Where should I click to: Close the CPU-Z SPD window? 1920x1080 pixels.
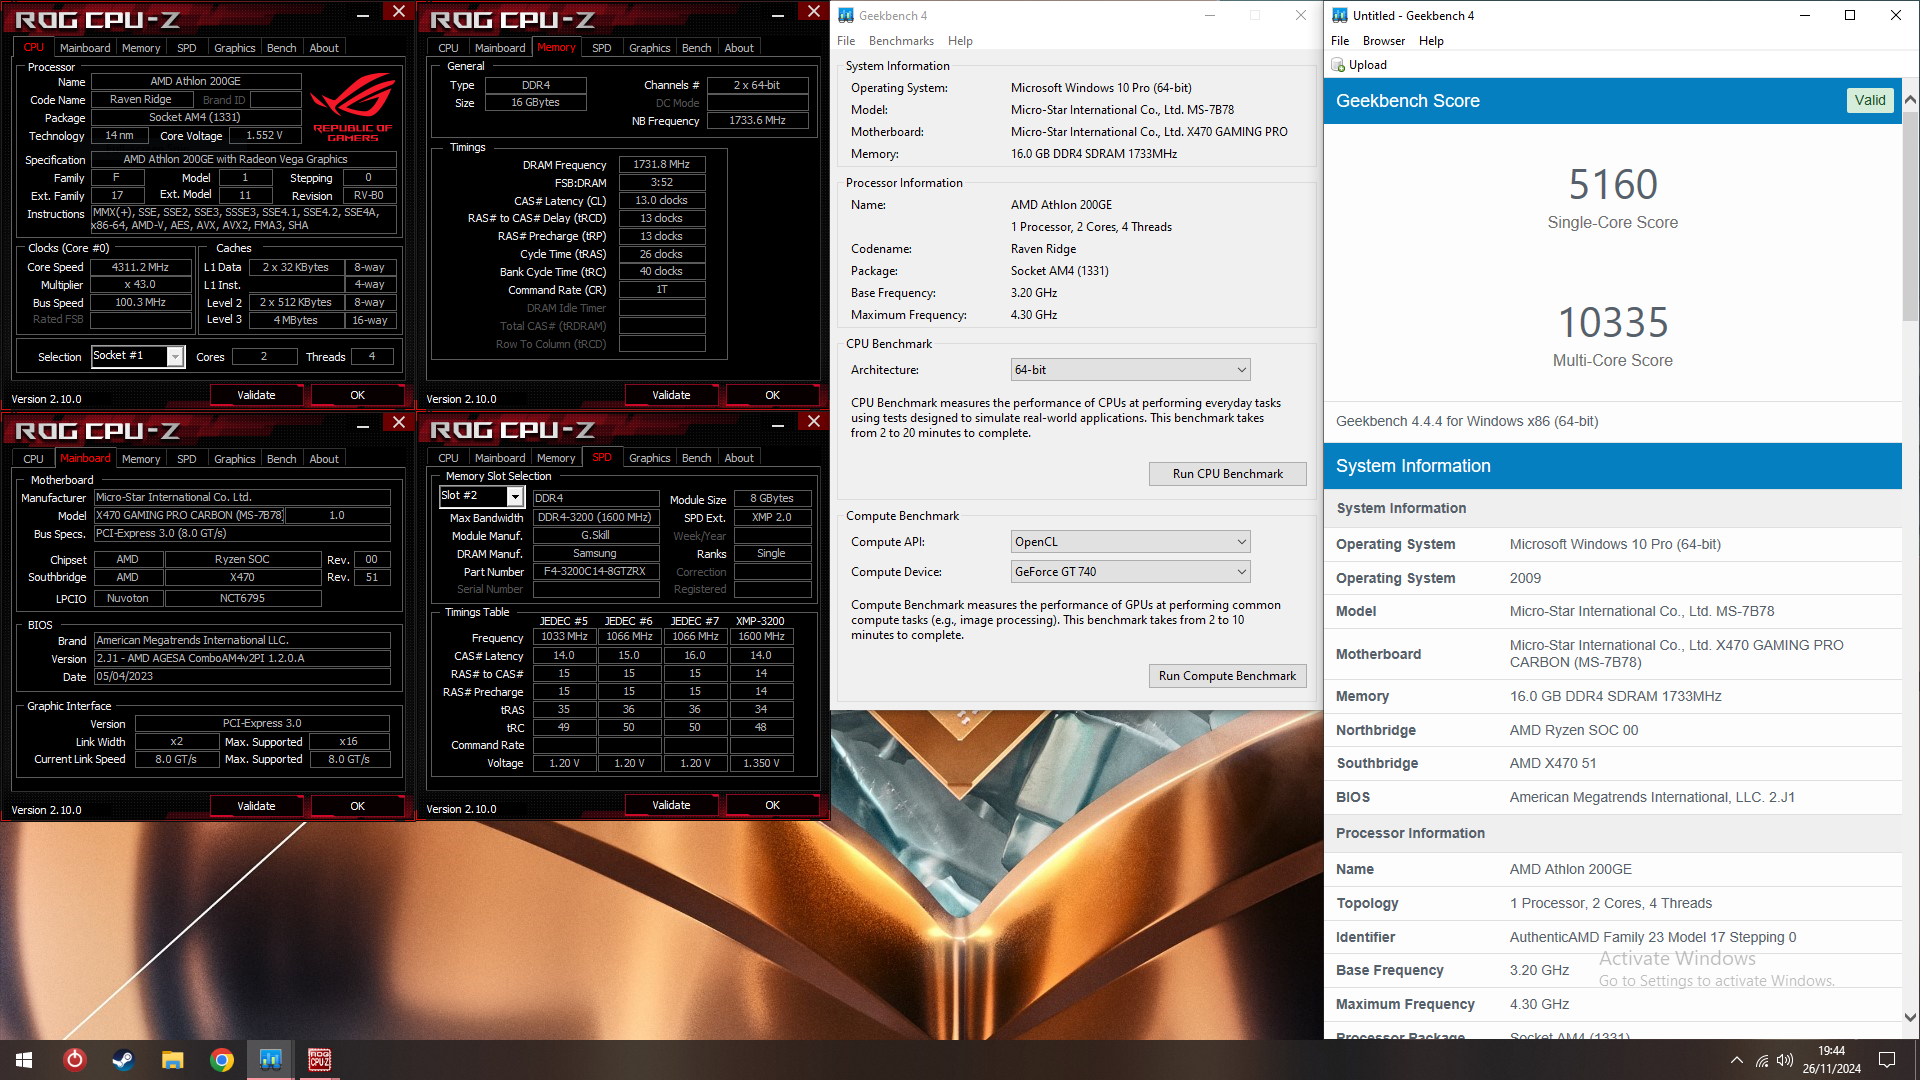814,422
